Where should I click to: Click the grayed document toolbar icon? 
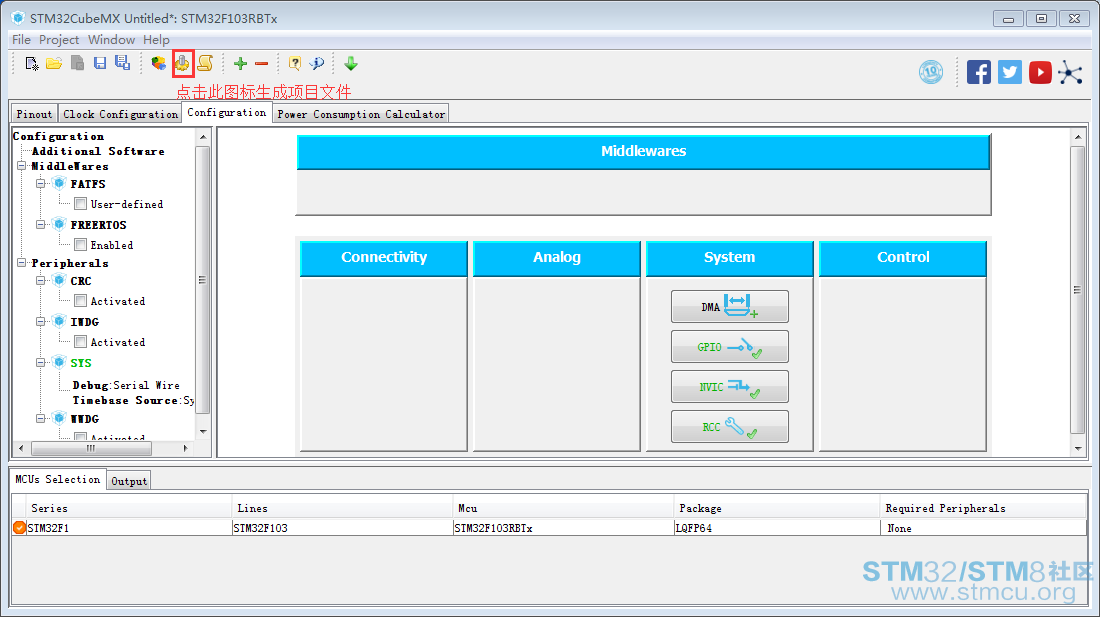click(x=77, y=63)
